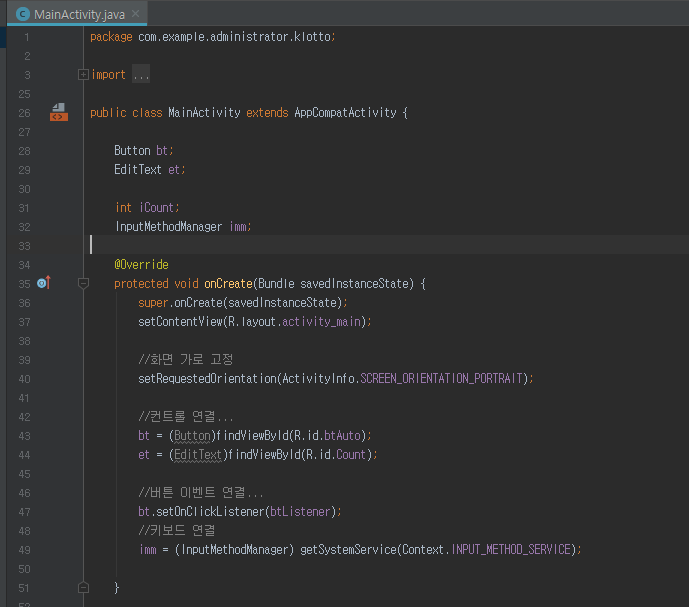Click setContentView method call on line 37

[x=180, y=322]
